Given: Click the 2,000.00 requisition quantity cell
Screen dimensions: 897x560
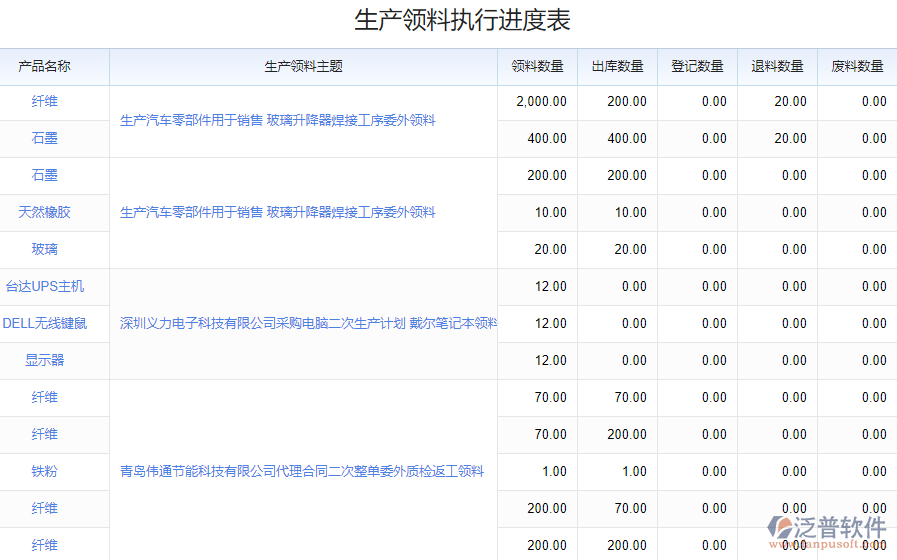Looking at the screenshot, I should point(541,101).
